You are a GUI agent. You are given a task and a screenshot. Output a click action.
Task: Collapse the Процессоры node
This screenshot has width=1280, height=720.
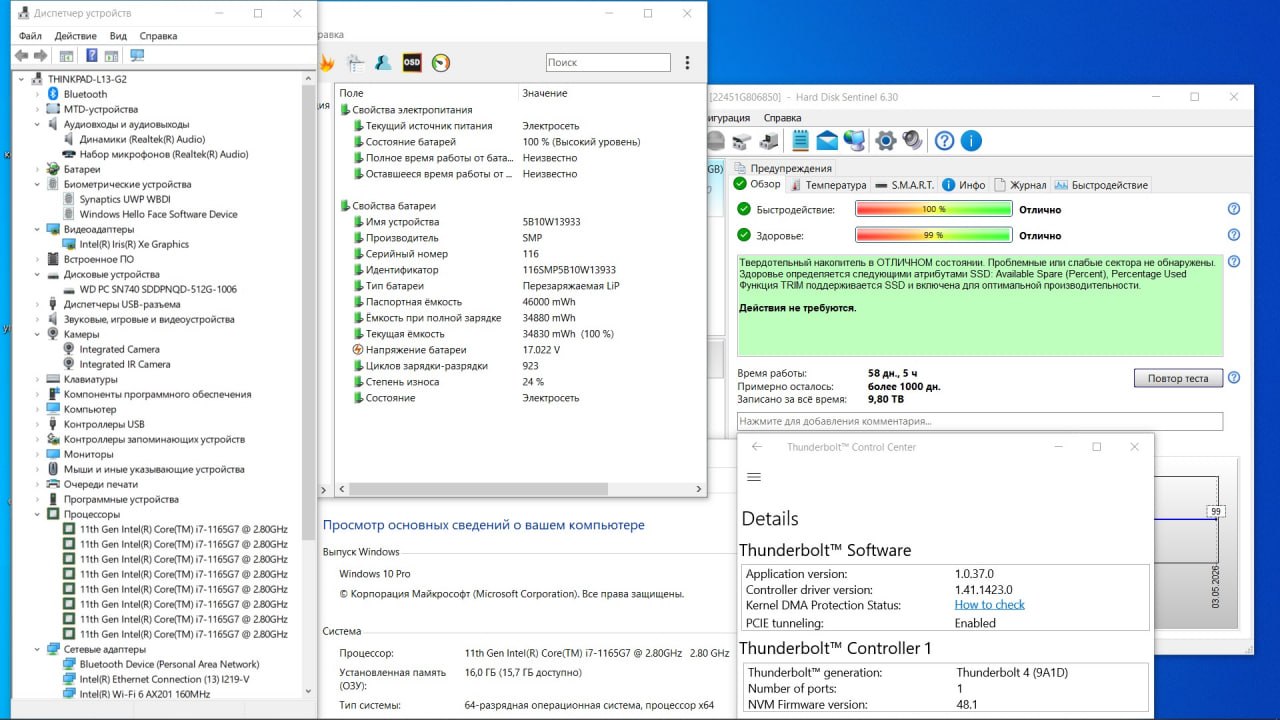[x=38, y=514]
